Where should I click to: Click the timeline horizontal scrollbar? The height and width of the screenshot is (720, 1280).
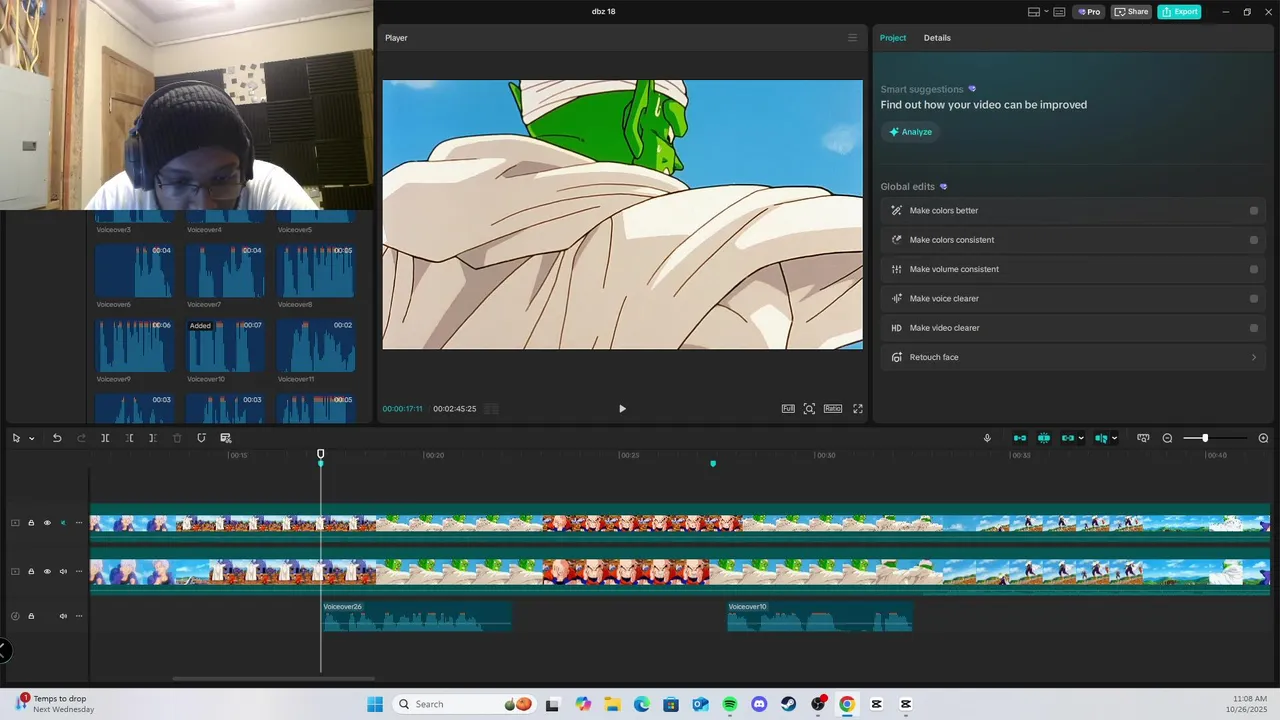273,679
